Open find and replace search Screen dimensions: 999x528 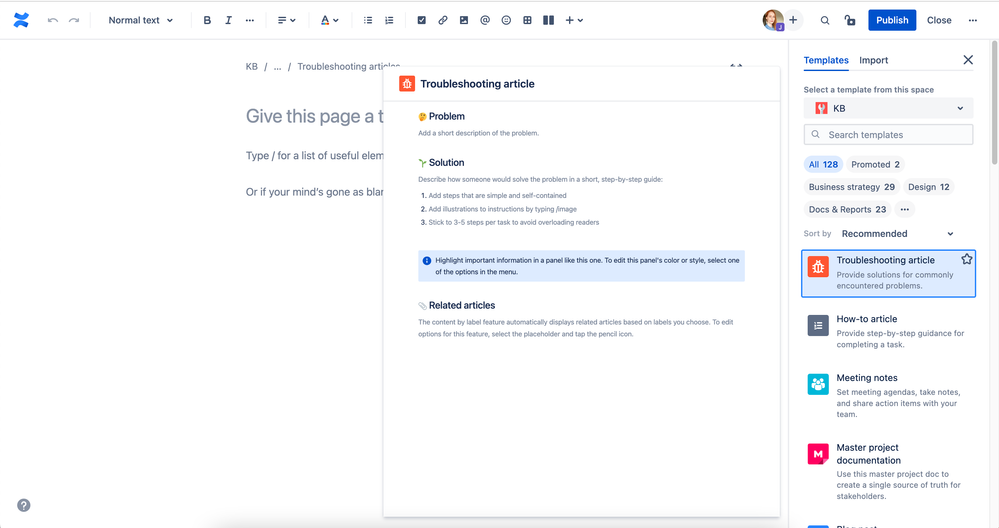(x=824, y=20)
